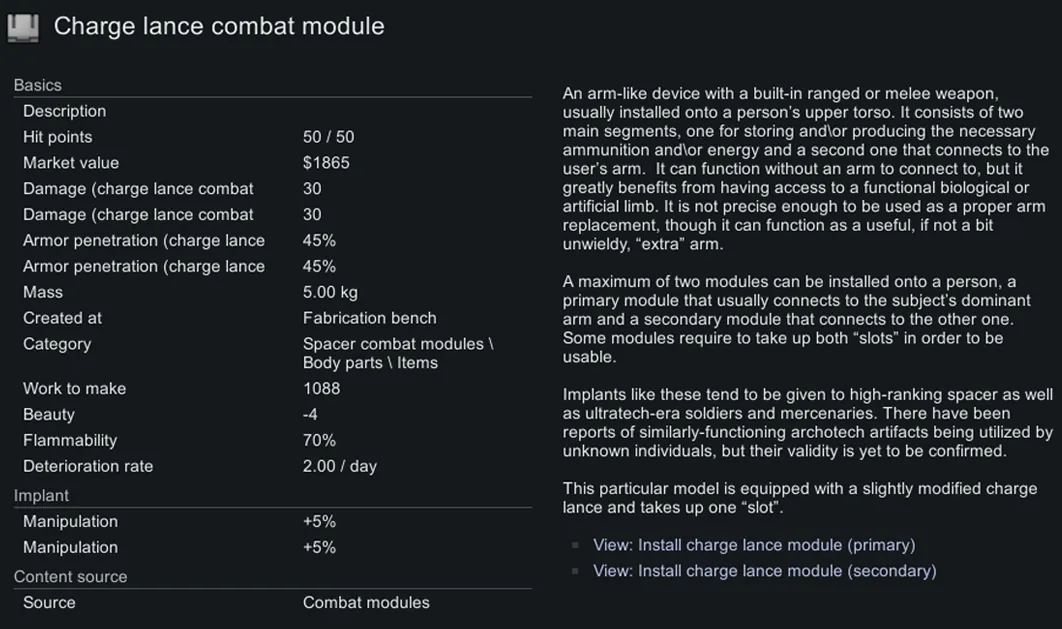Click the bullet beside the primary install link
Screen dimensions: 1062x629
[x=575, y=546]
